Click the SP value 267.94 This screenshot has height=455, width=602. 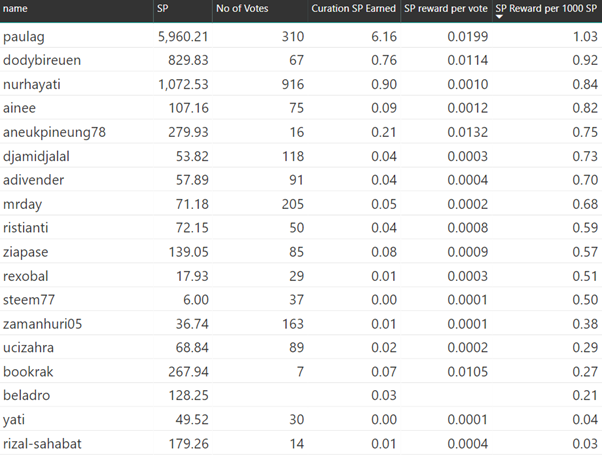tap(188, 372)
